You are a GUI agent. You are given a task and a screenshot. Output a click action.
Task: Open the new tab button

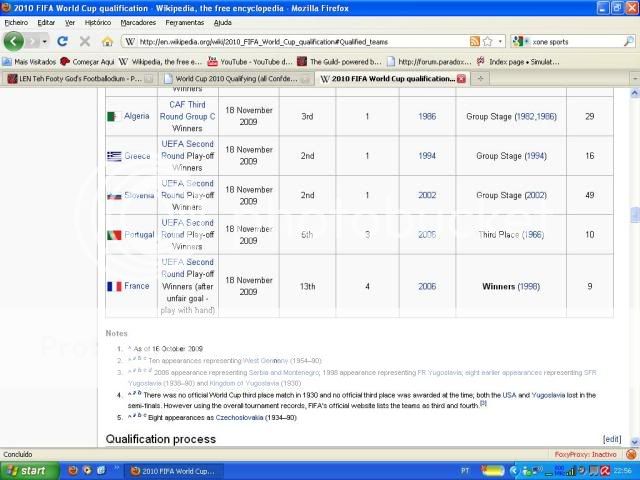point(481,78)
